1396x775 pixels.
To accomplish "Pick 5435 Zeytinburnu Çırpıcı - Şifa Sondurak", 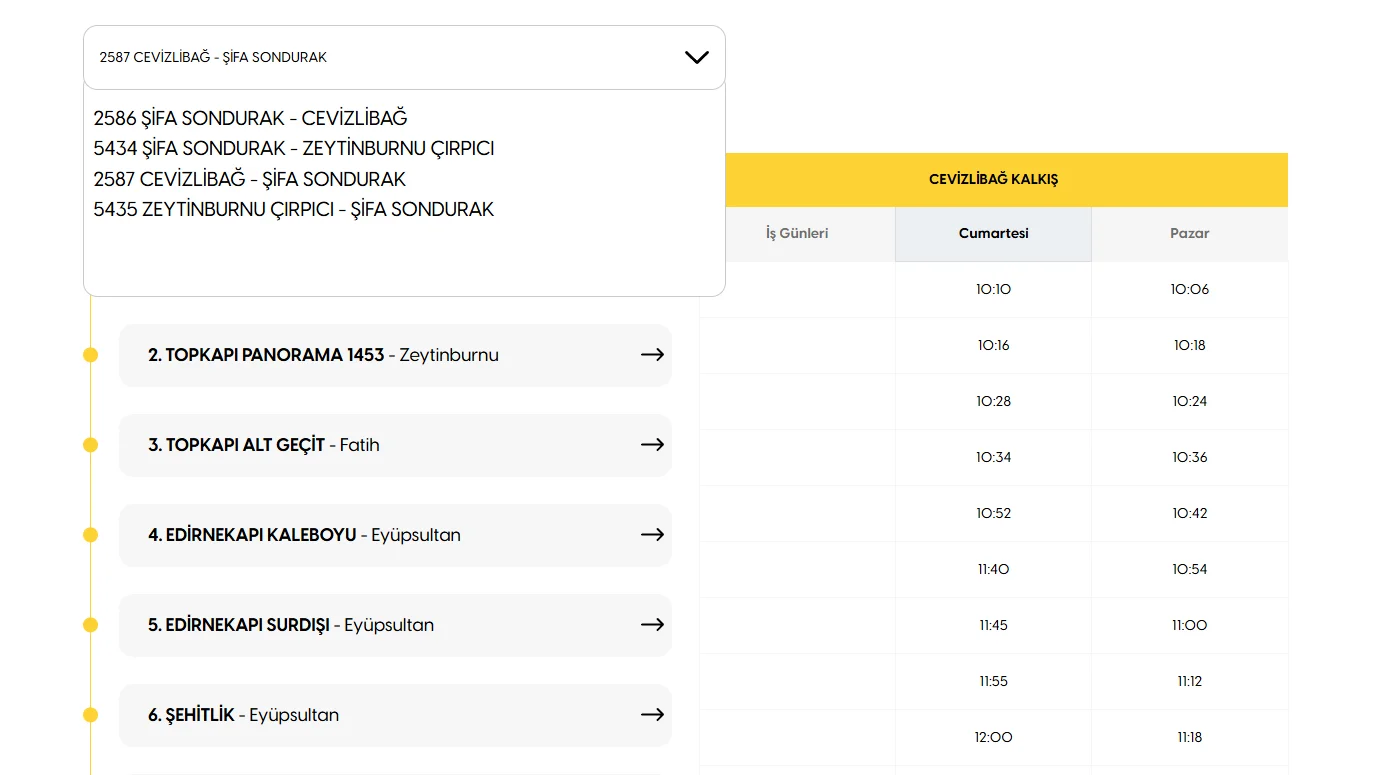I will [293, 210].
